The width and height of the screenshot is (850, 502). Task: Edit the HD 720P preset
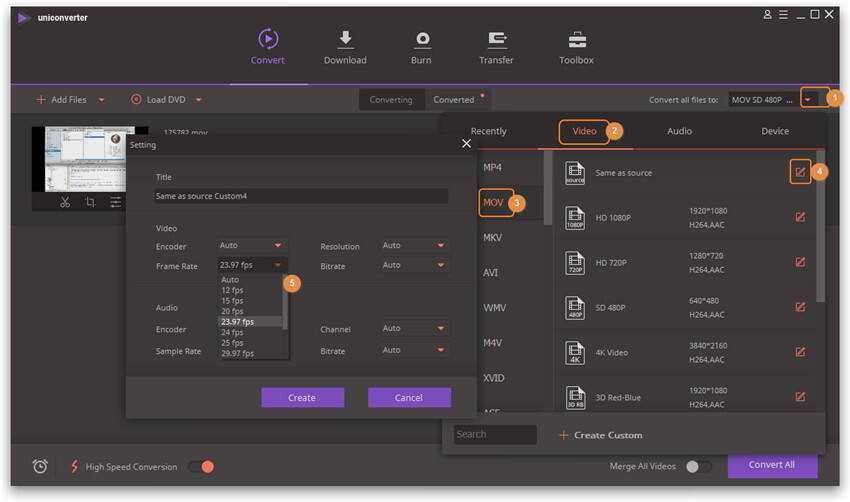[800, 262]
